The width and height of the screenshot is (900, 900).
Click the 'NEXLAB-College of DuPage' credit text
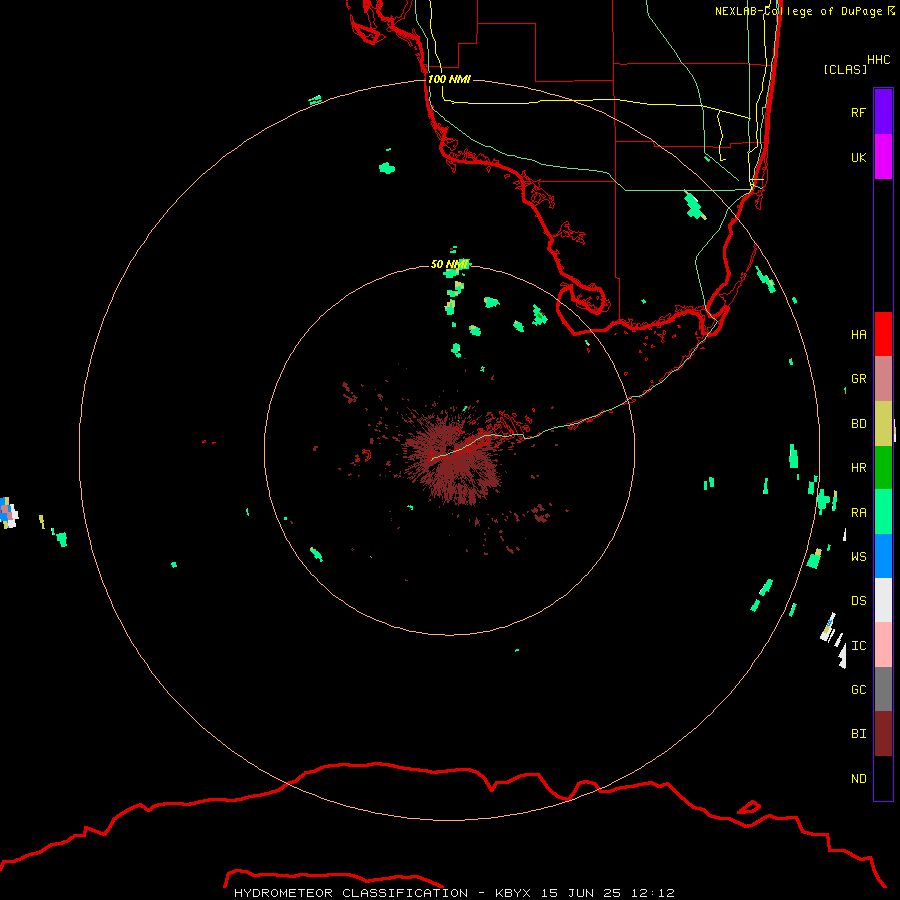798,11
